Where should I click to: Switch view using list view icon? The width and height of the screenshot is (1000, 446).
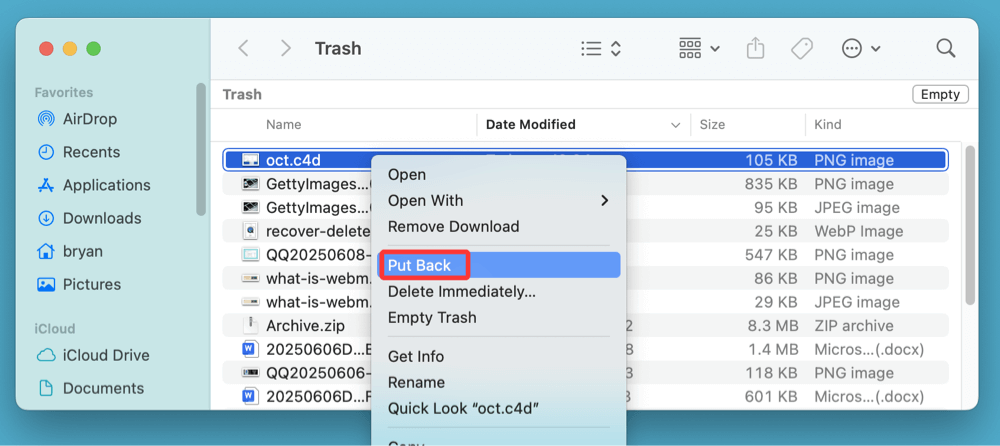591,48
